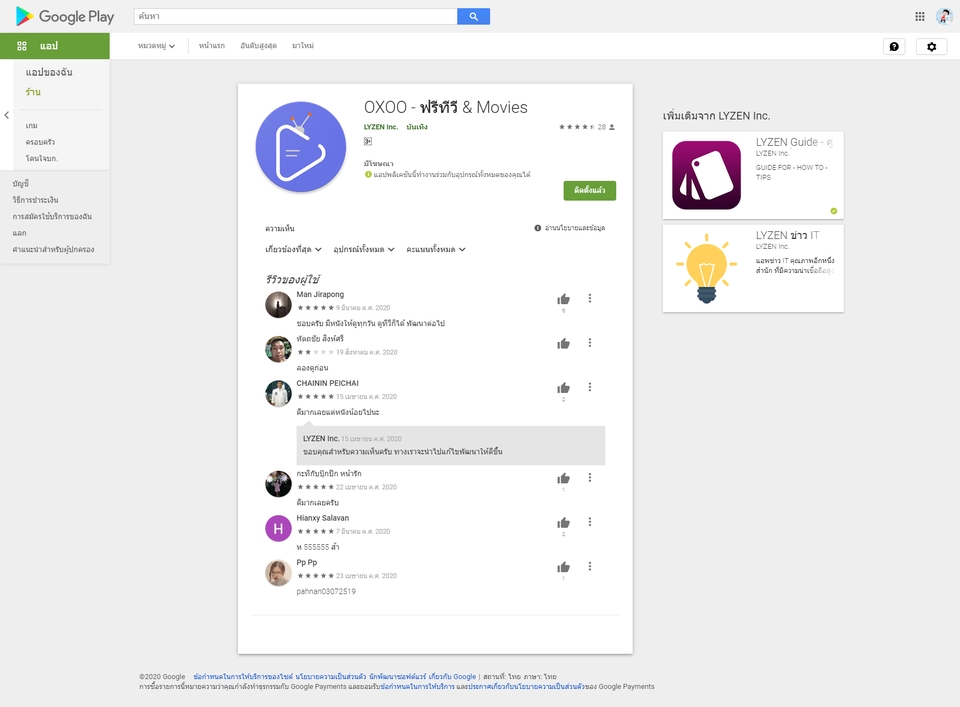Click the 3+ content rating badge
This screenshot has width=960, height=707.
click(368, 141)
